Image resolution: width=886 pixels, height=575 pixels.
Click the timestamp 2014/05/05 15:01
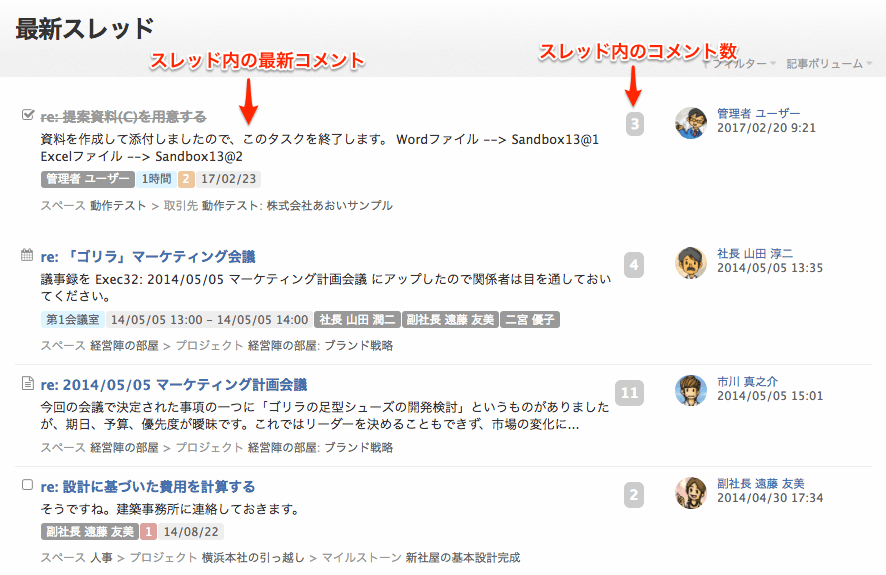(x=770, y=396)
